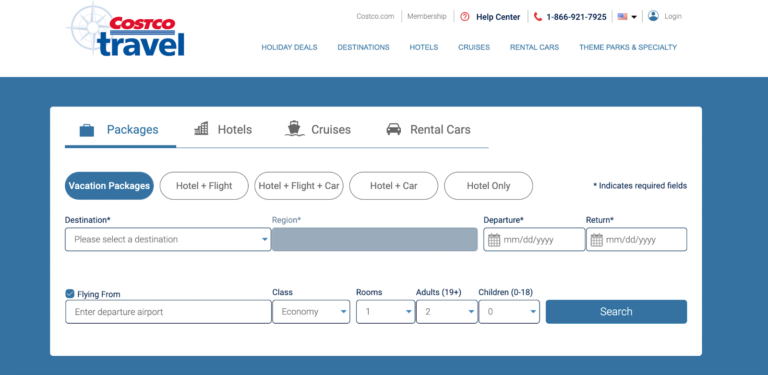Open the Children (0-18) dropdown
The width and height of the screenshot is (768, 375).
tap(509, 312)
